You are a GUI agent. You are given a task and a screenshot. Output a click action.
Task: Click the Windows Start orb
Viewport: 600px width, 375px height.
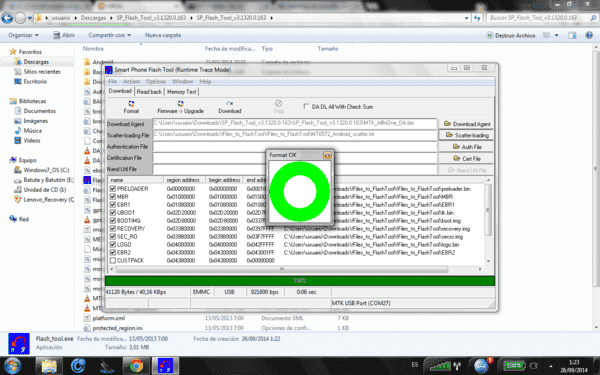pos(12,366)
